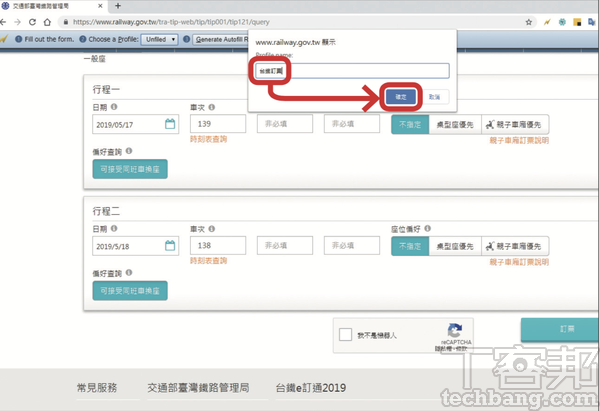Show info icon beside 行程二 偏好查詢 label
The width and height of the screenshot is (600, 411).
129,272
